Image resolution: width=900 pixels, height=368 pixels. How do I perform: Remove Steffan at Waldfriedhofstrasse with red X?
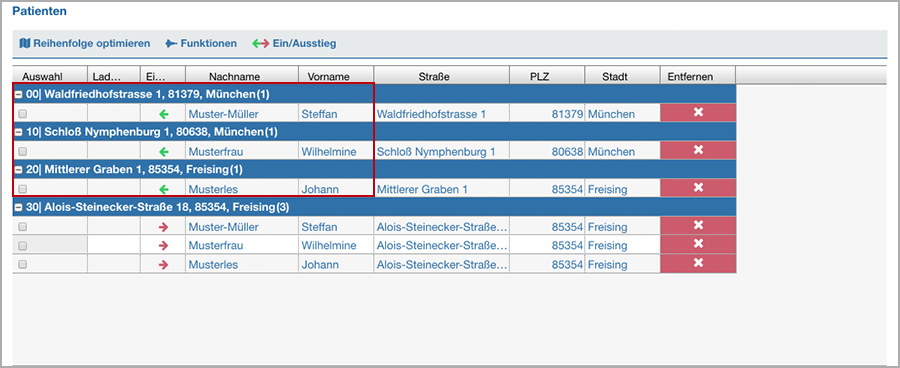tap(698, 113)
